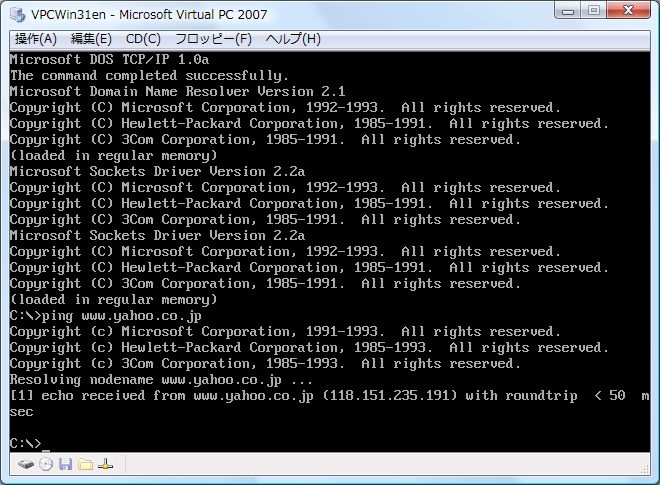The height and width of the screenshot is (485, 660).
Task: Click 'The command completed successfully.' text
Action: [x=149, y=76]
